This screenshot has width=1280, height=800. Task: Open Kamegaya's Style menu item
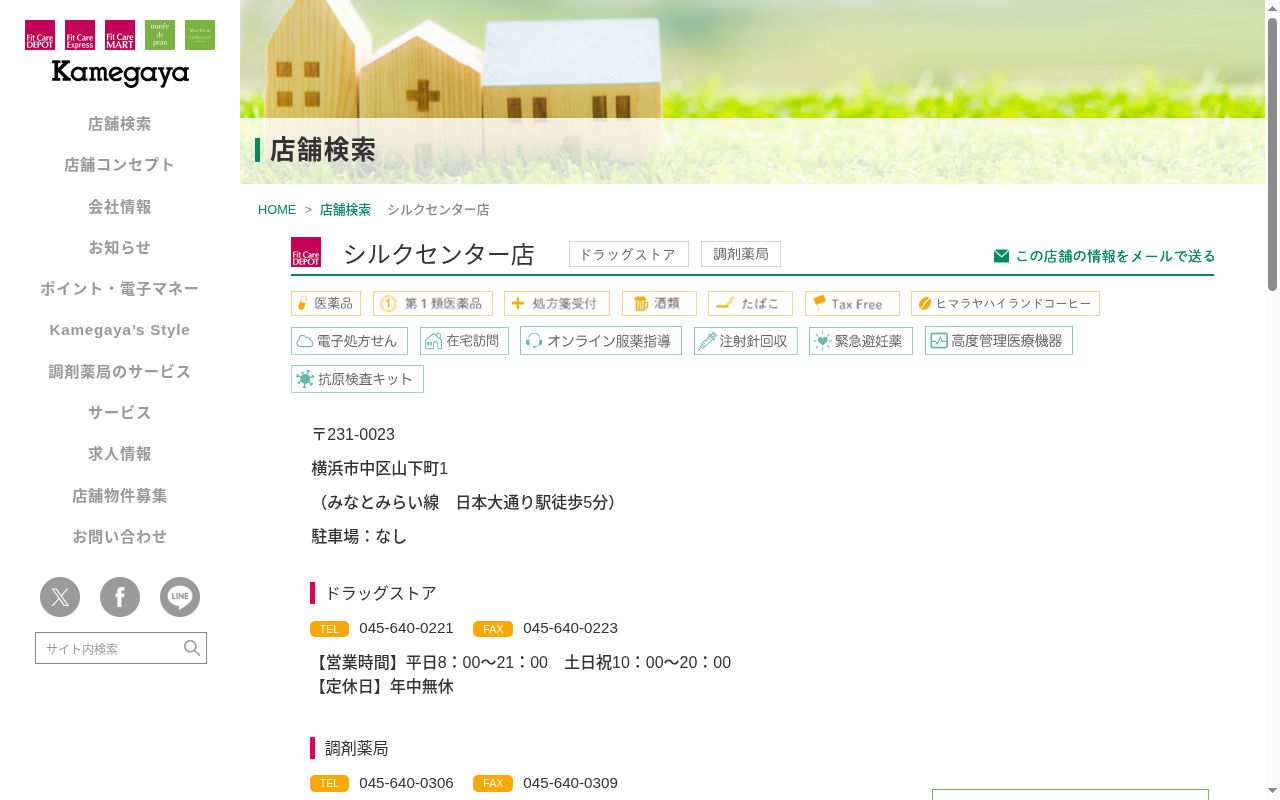(120, 330)
